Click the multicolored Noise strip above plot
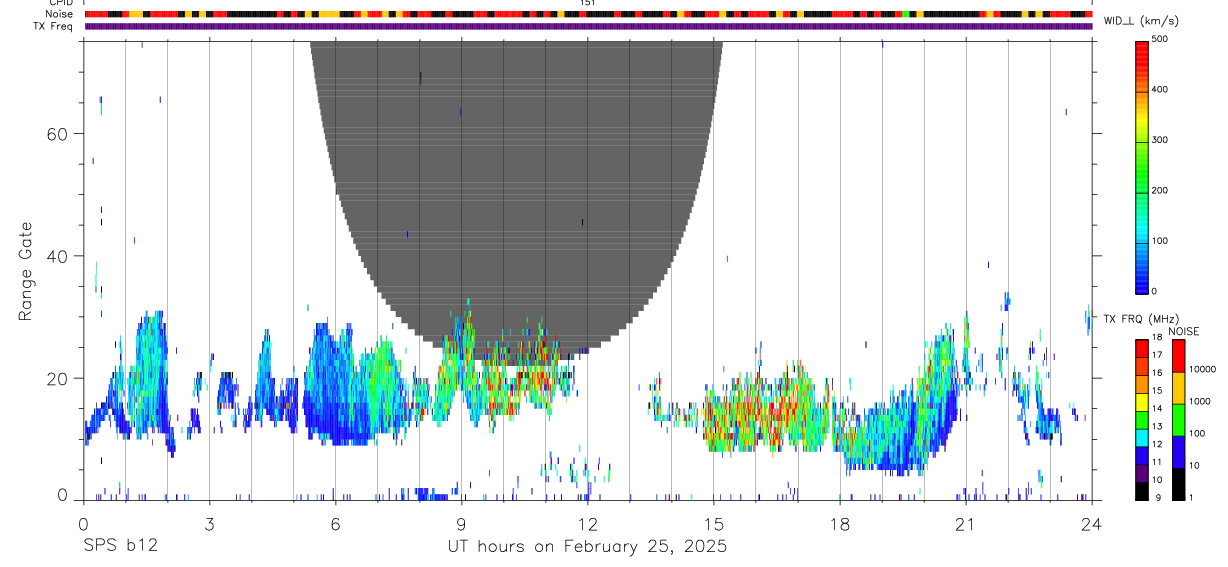The height and width of the screenshot is (567, 1228). (x=588, y=14)
